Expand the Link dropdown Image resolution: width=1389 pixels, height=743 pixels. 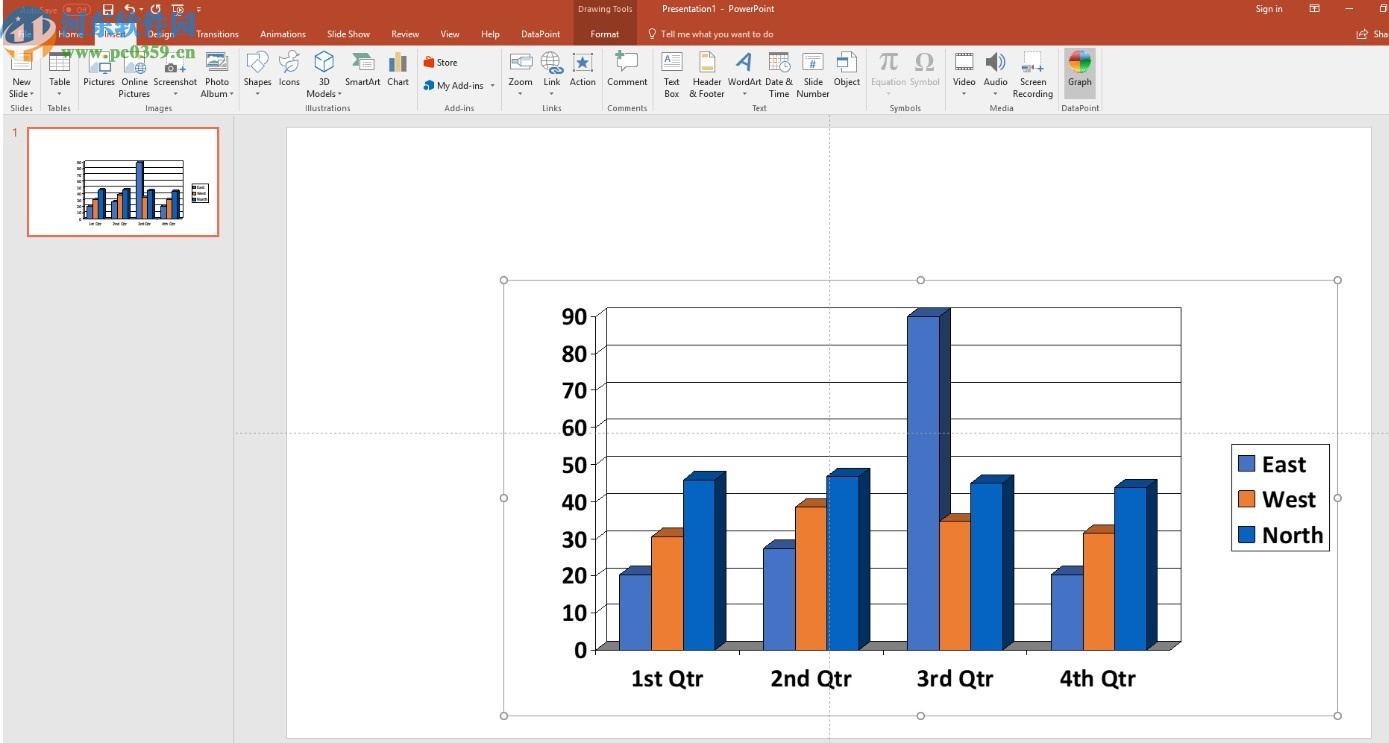coord(552,94)
